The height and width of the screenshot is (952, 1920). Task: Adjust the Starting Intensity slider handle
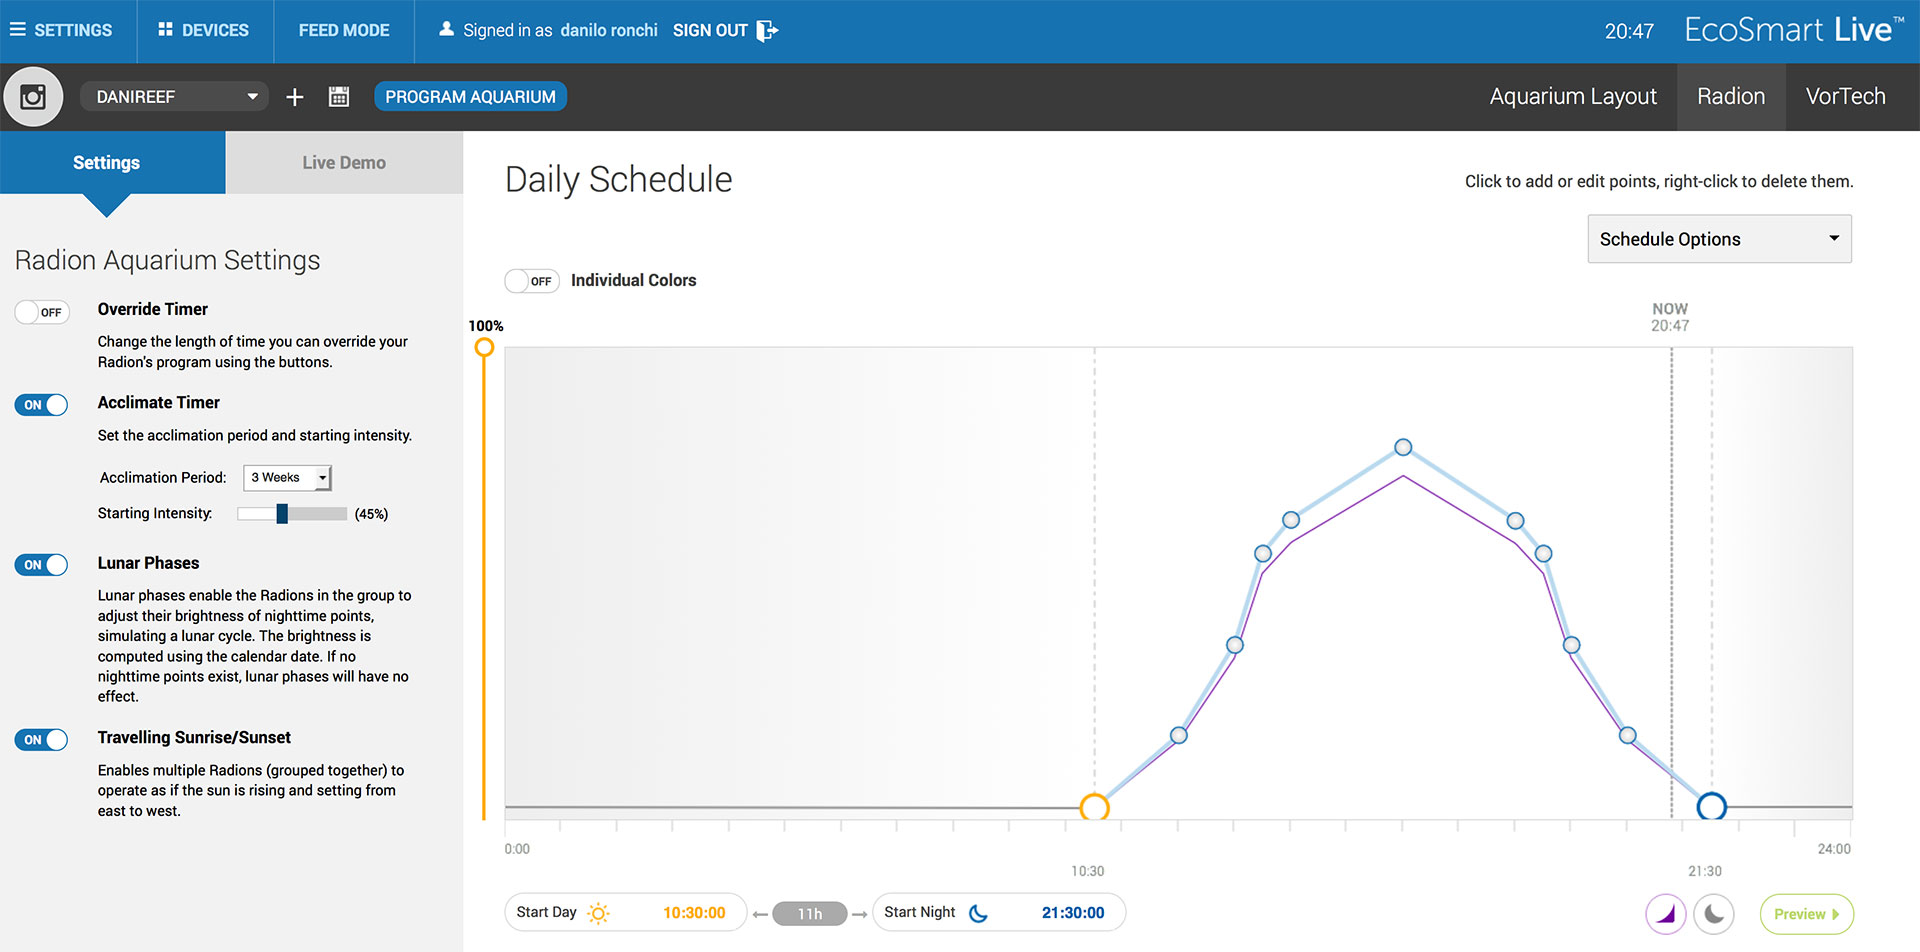coord(282,514)
